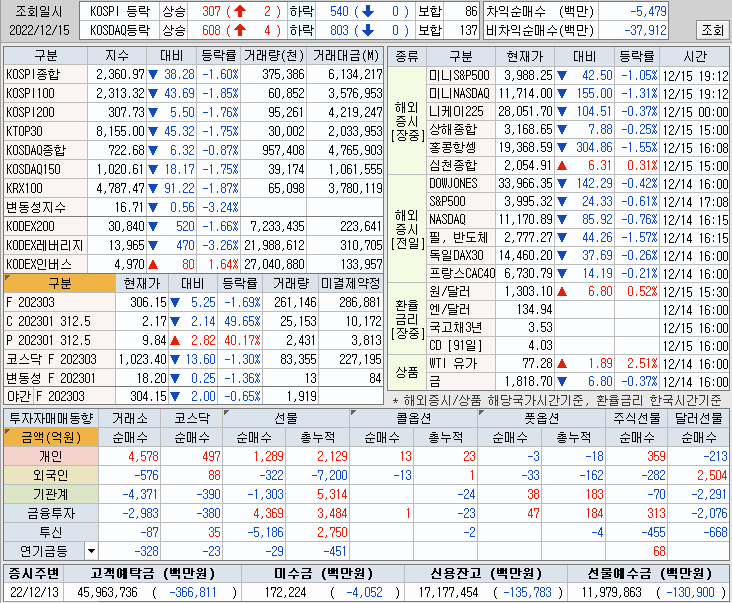Click the 선물 column group header
The width and height of the screenshot is (732, 603).
(x=286, y=418)
